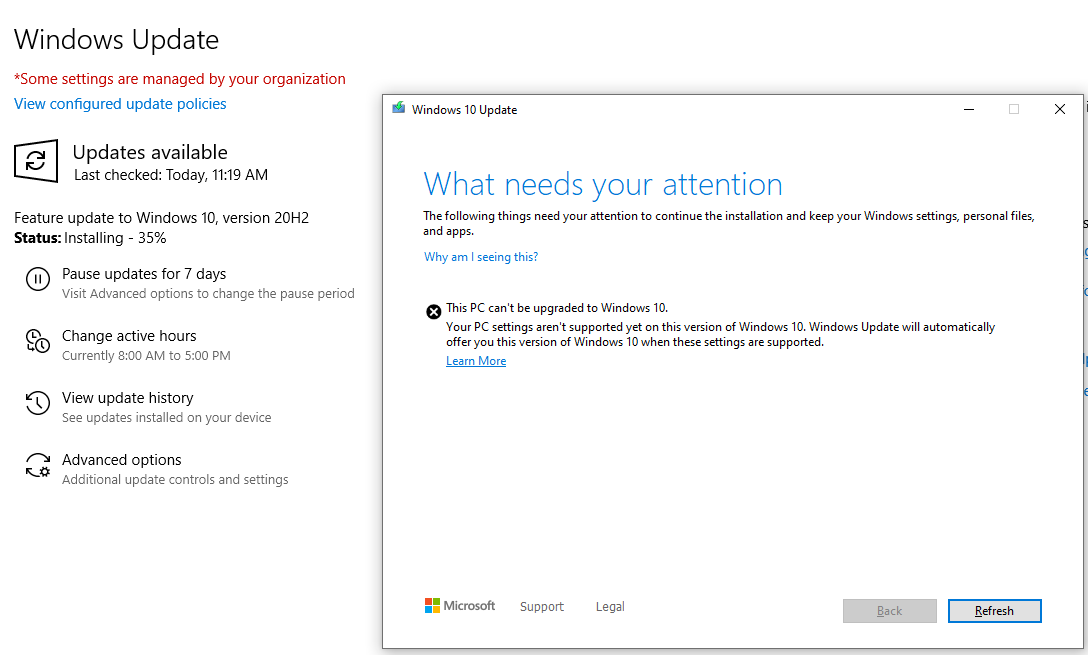The image size is (1088, 655).
Task: Click 'See updates installed on your device' text
Action: pyautogui.click(x=167, y=418)
